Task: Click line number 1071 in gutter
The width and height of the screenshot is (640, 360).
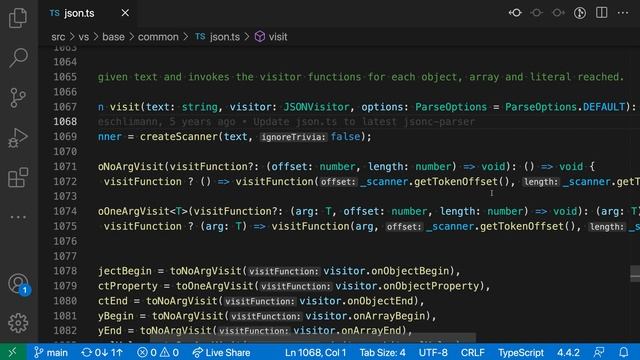Action: click(x=65, y=167)
